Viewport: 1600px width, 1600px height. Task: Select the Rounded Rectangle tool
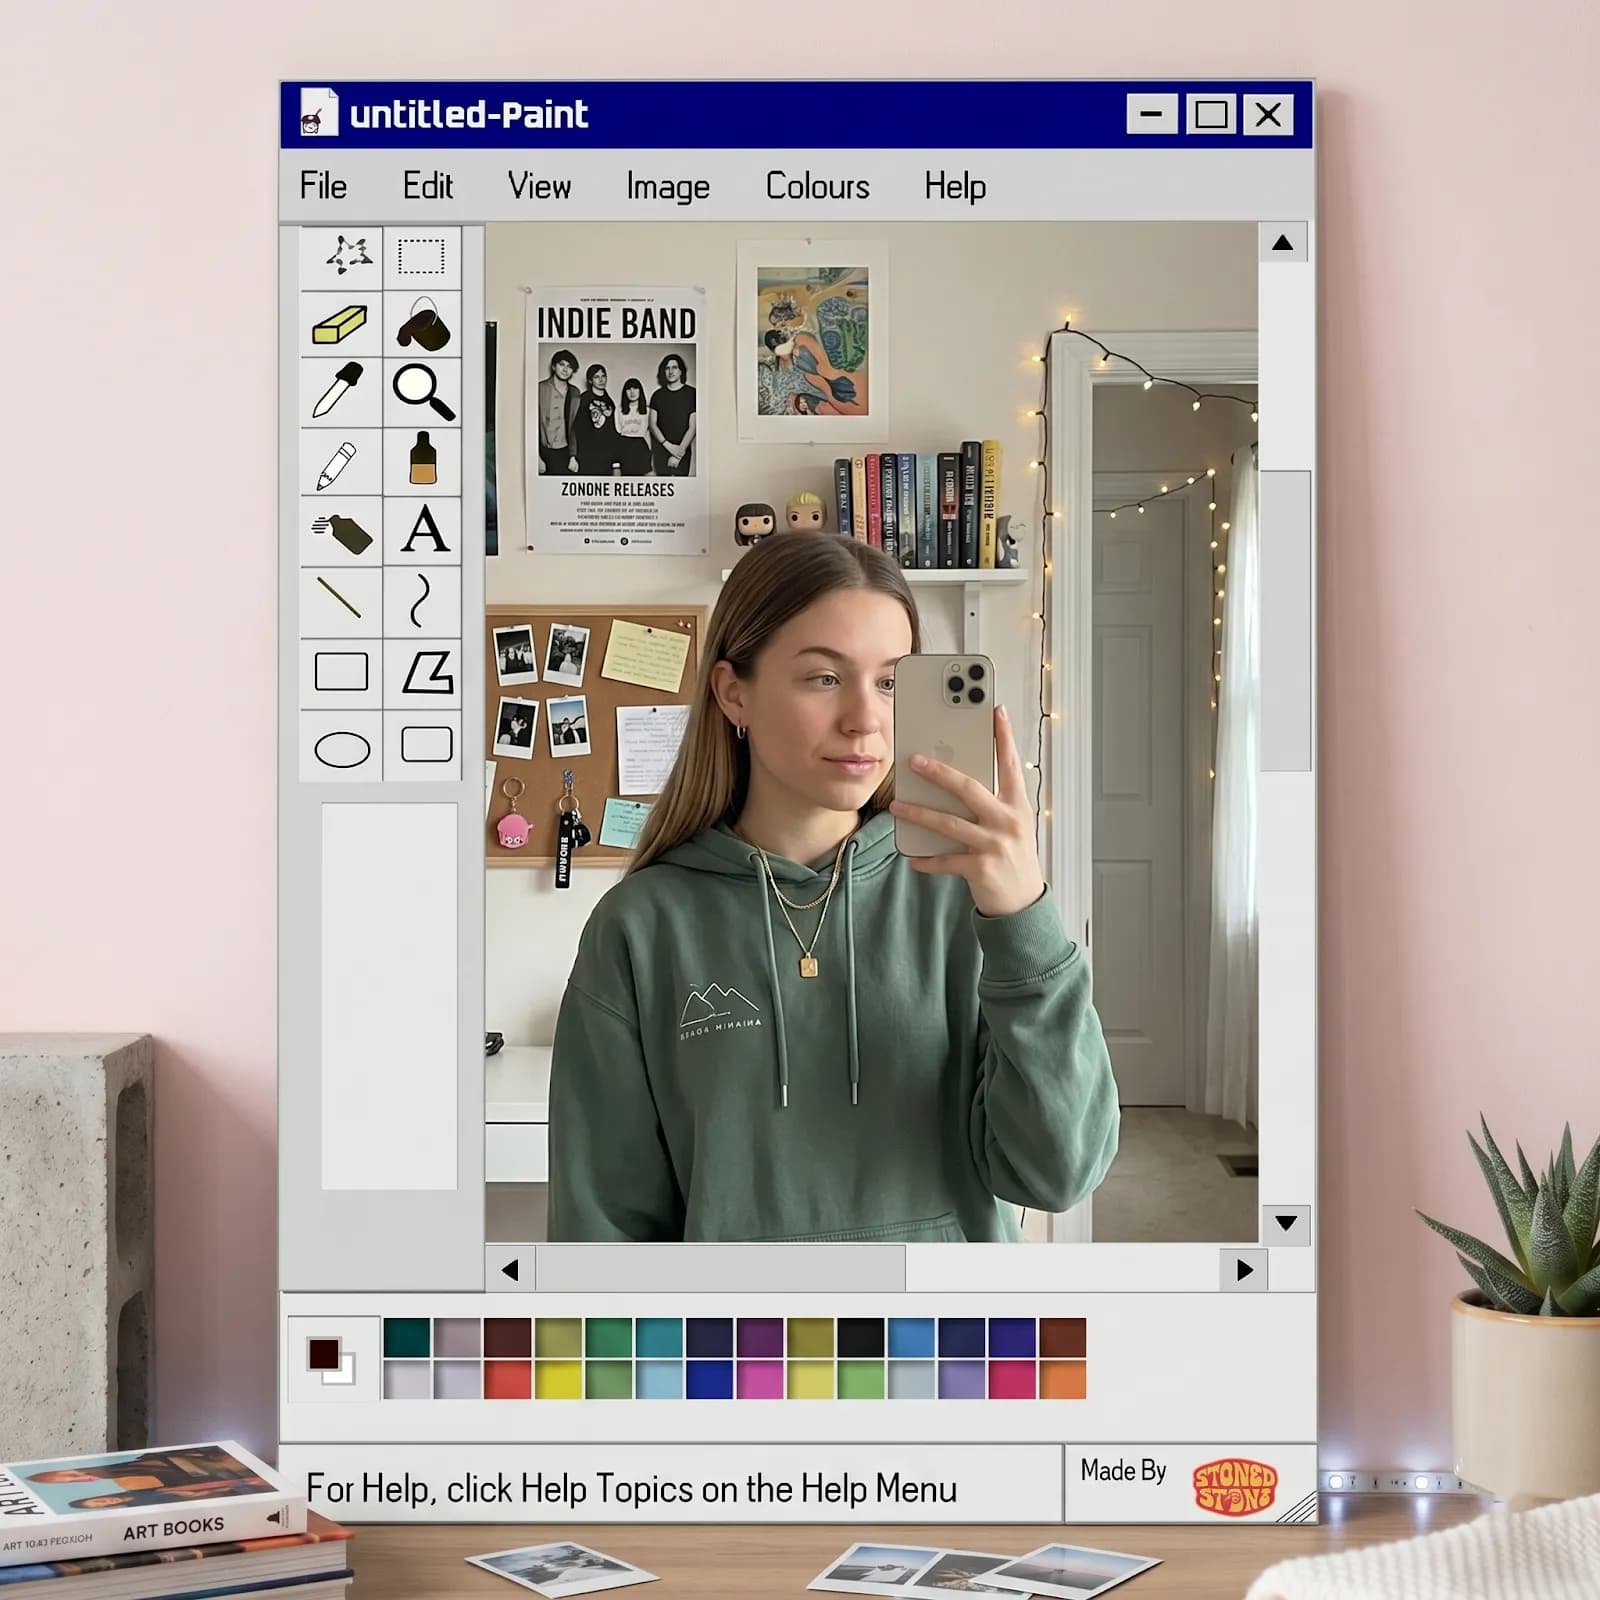click(x=422, y=746)
